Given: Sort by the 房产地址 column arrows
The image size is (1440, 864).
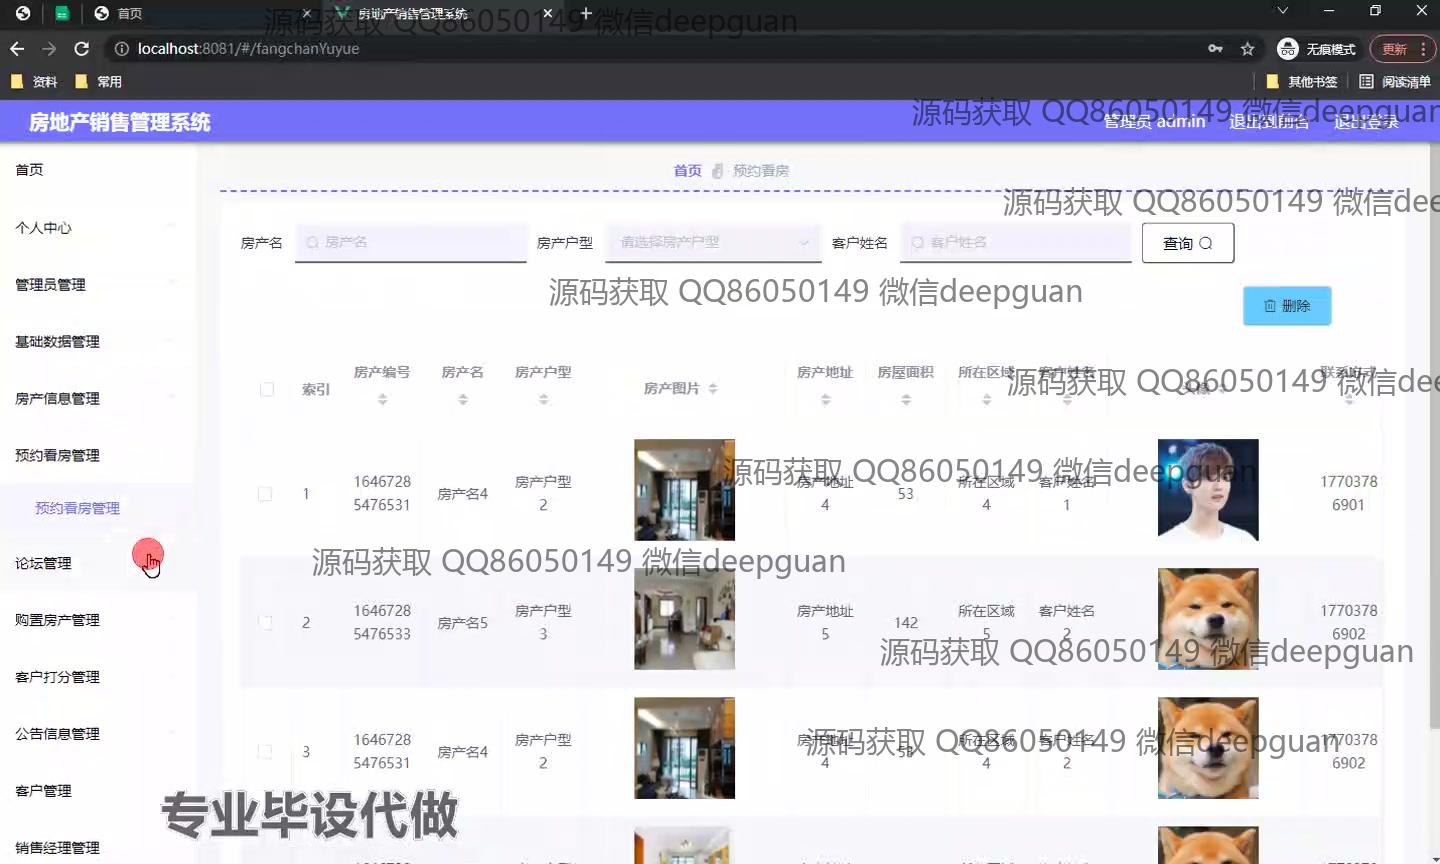Looking at the screenshot, I should (x=825, y=399).
